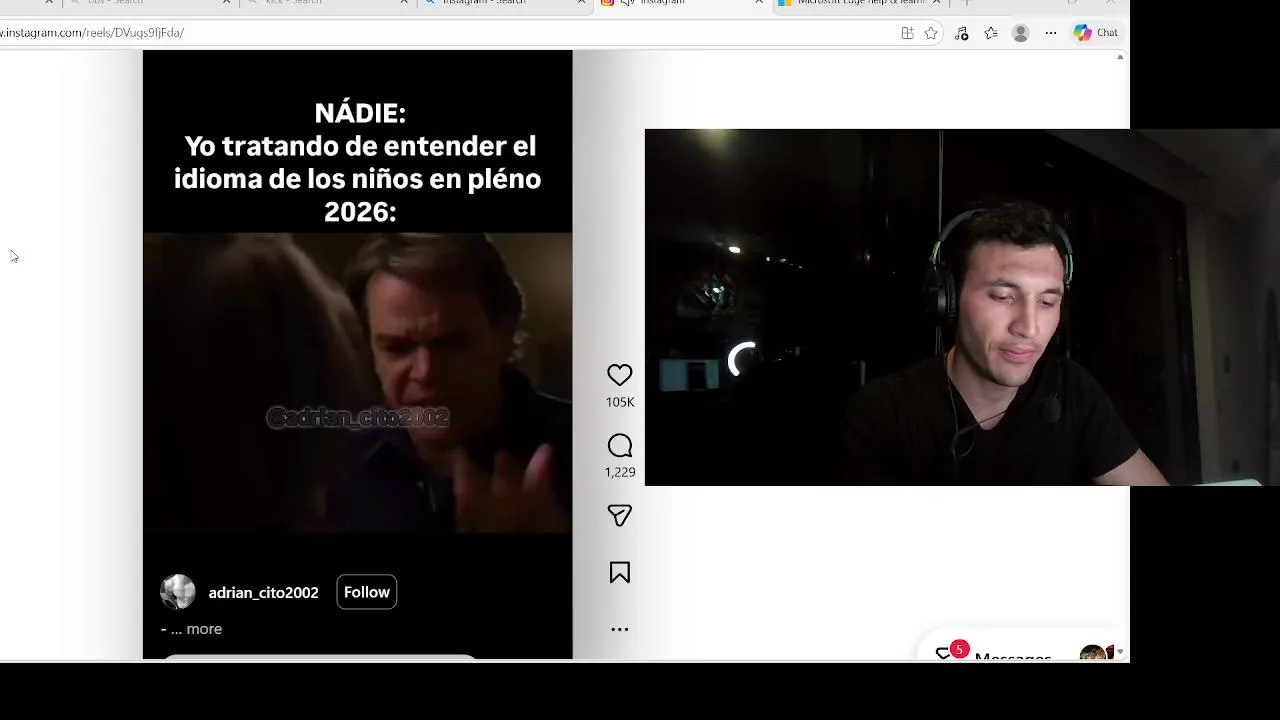Viewport: 1280px width, 720px height.
Task: Open Edge Settings and more menu
Action: tap(1050, 33)
